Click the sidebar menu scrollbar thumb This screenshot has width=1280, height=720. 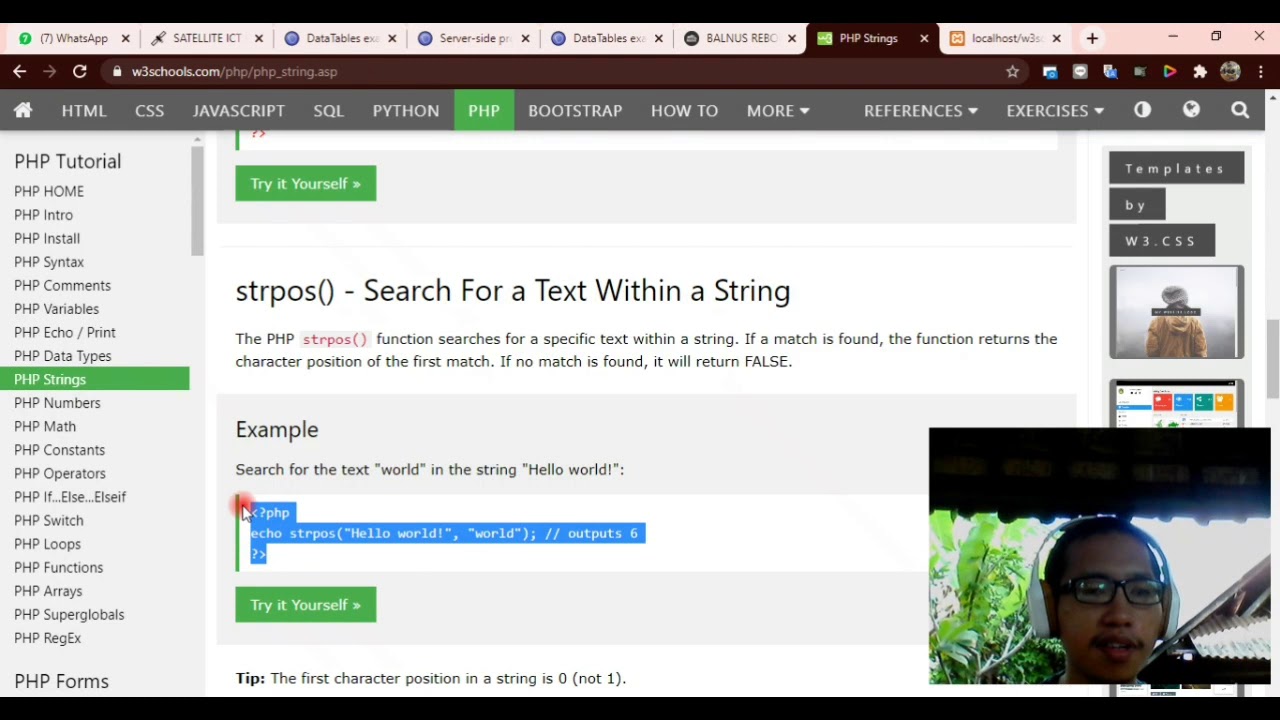(x=198, y=203)
